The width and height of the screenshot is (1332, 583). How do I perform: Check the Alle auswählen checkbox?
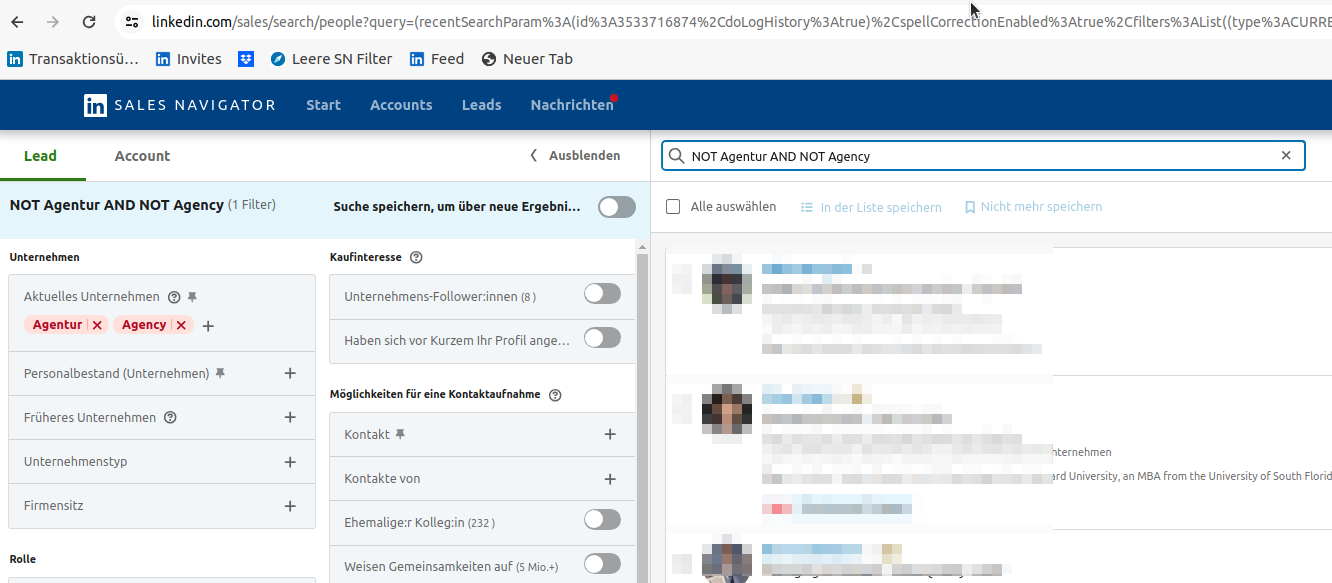click(x=673, y=207)
